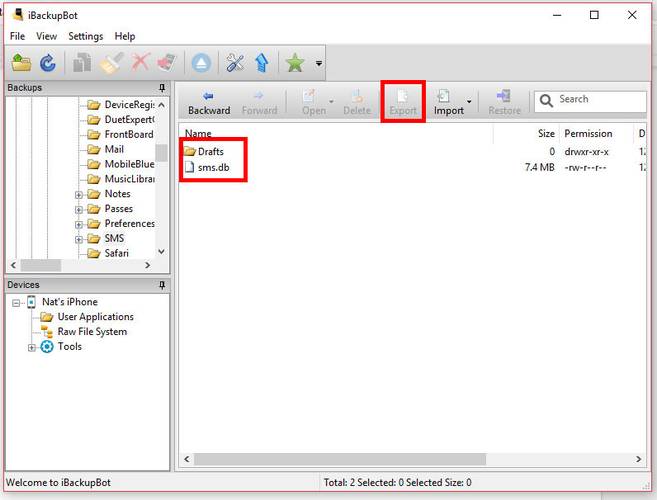Click file list horizontal scrollbar right arrow
Image resolution: width=657 pixels, height=500 pixels.
pyautogui.click(x=639, y=459)
